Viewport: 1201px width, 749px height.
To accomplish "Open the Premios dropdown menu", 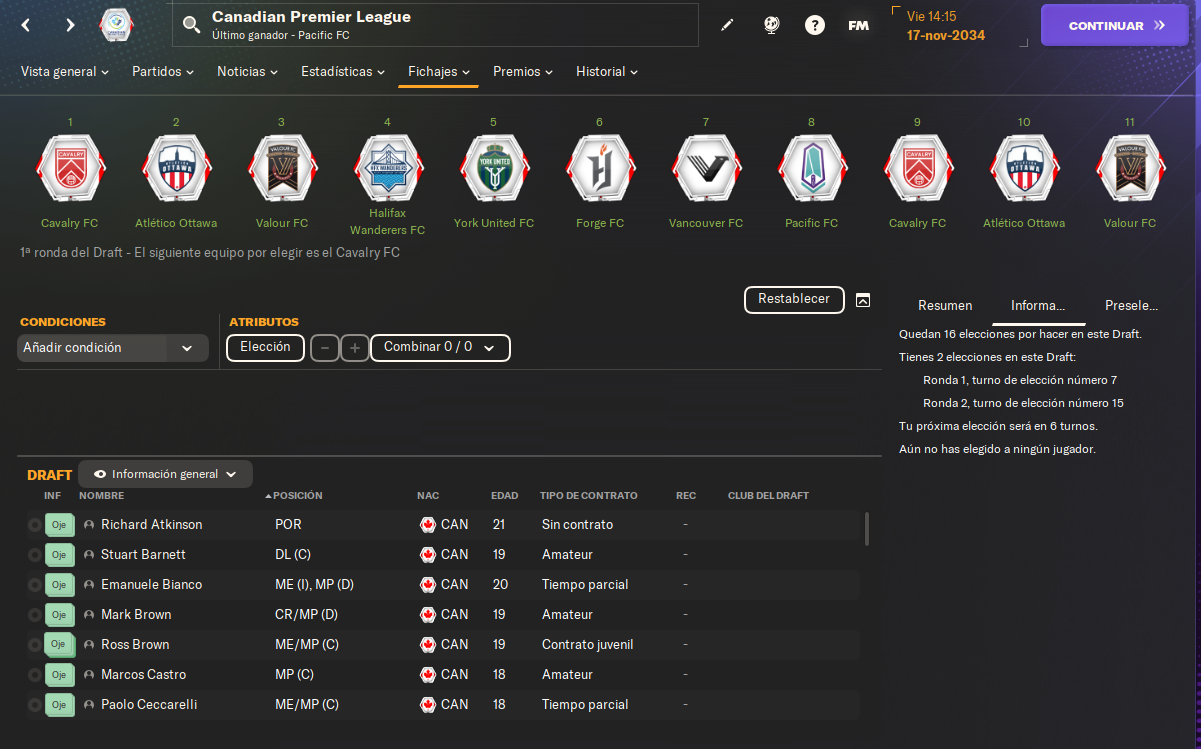I will click(523, 72).
